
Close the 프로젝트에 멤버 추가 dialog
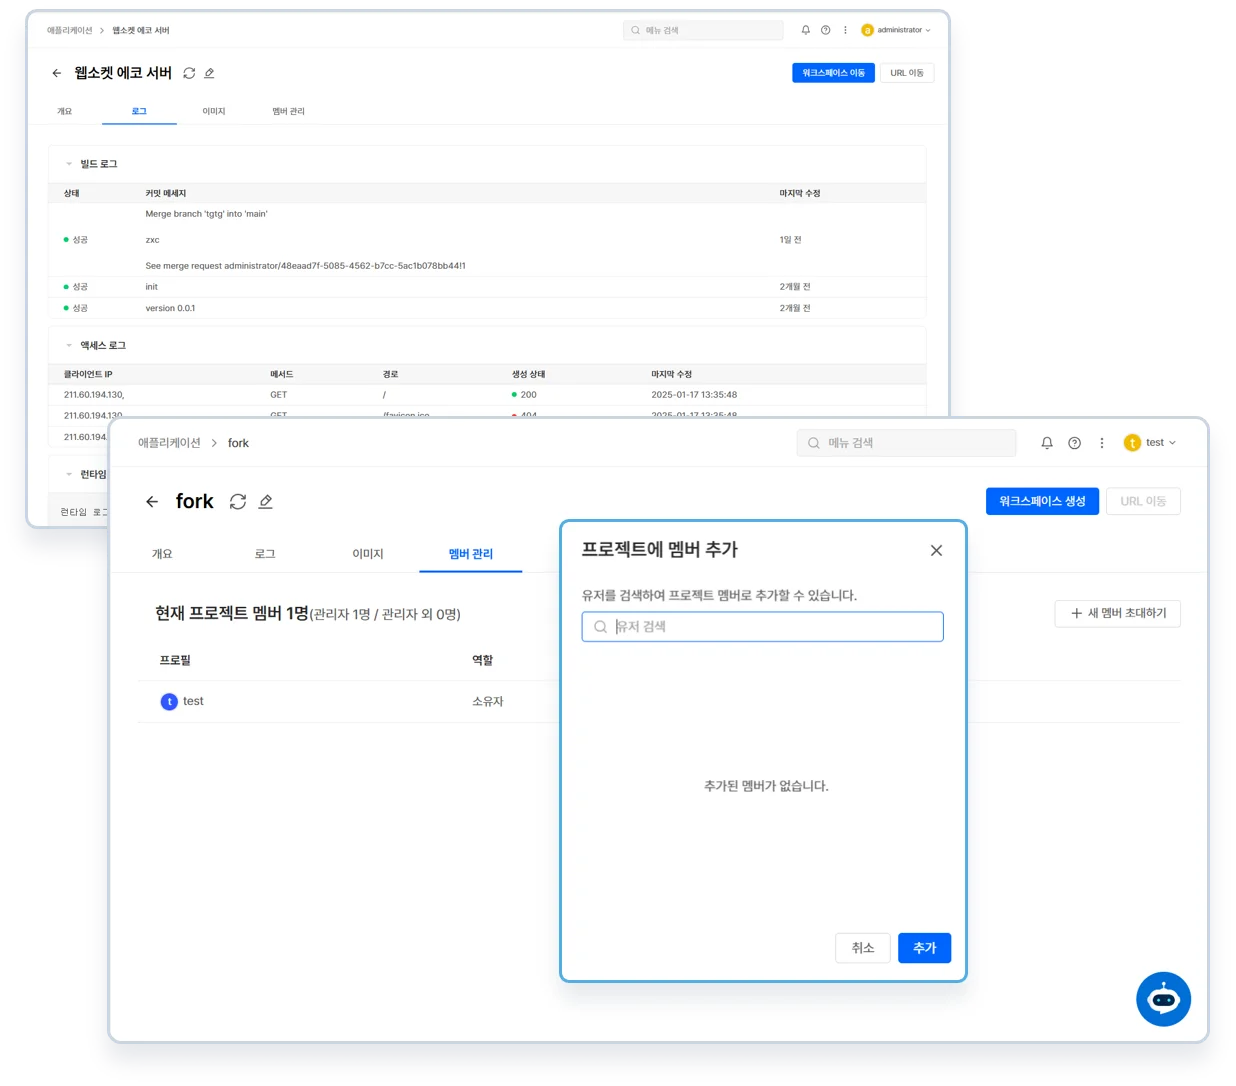(936, 550)
